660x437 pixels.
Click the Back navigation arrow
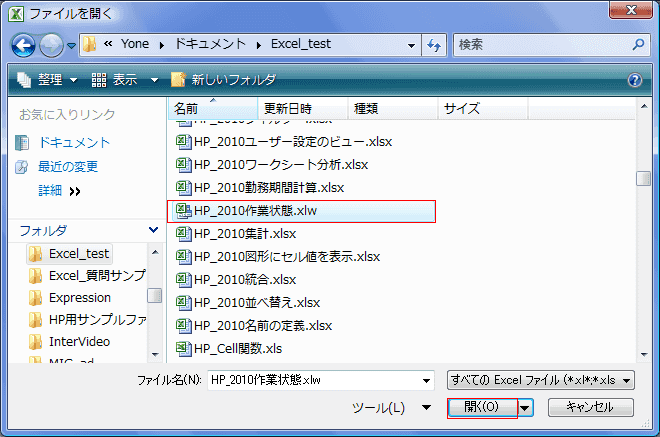tap(23, 45)
